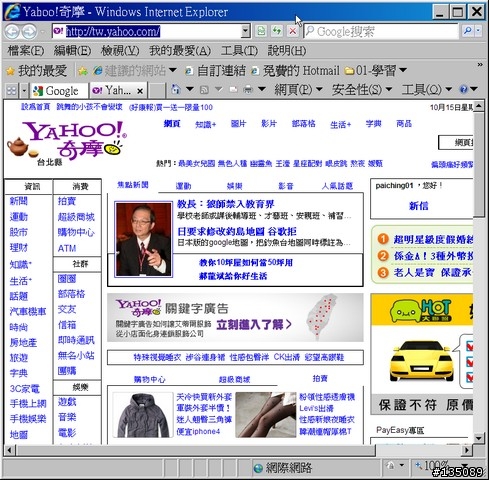Switch to the 人氣話題 news tab
489x480 pixels.
tap(337, 186)
